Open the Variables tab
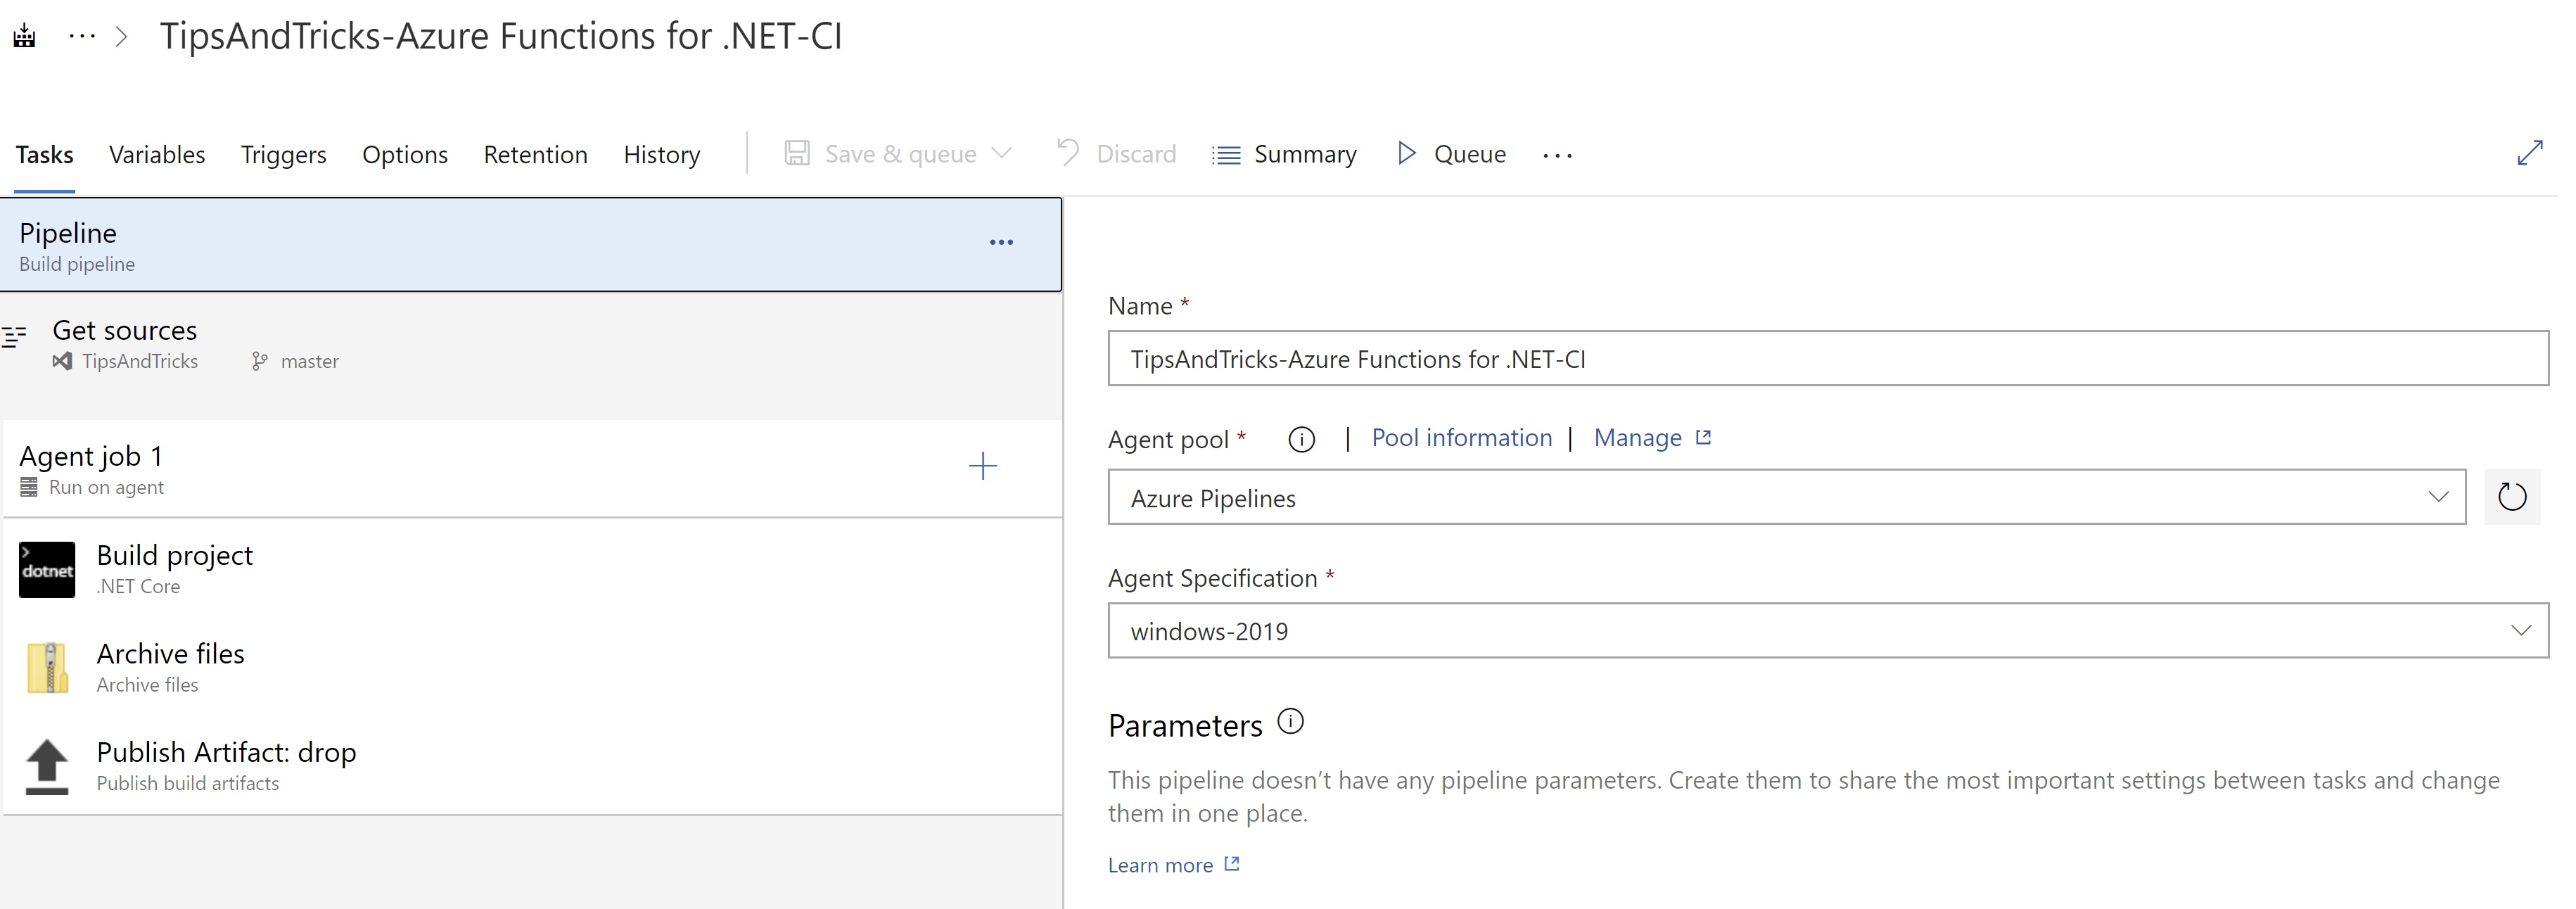This screenshot has width=2576, height=909. pos(157,154)
